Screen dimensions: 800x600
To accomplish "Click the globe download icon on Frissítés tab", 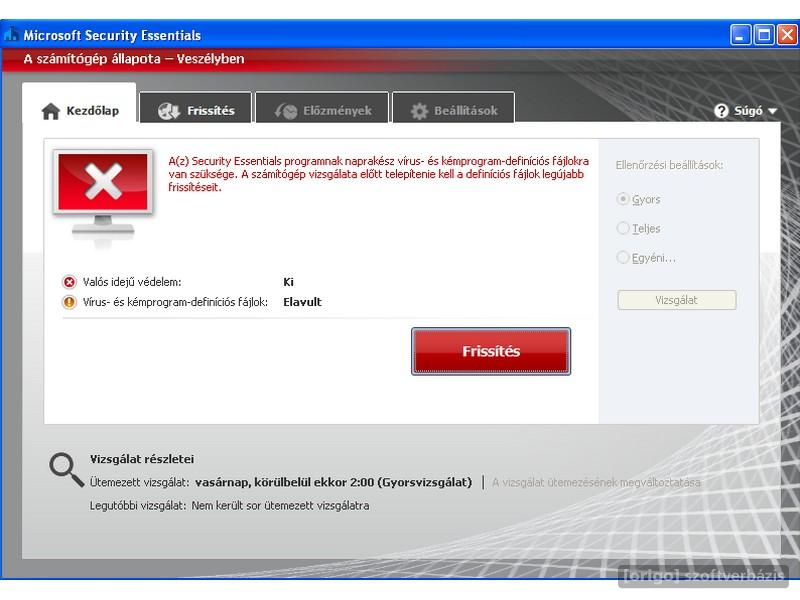I will point(169,110).
